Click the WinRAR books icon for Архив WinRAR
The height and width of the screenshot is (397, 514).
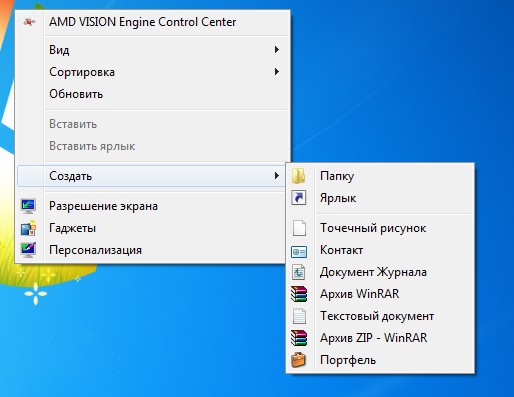click(x=299, y=294)
